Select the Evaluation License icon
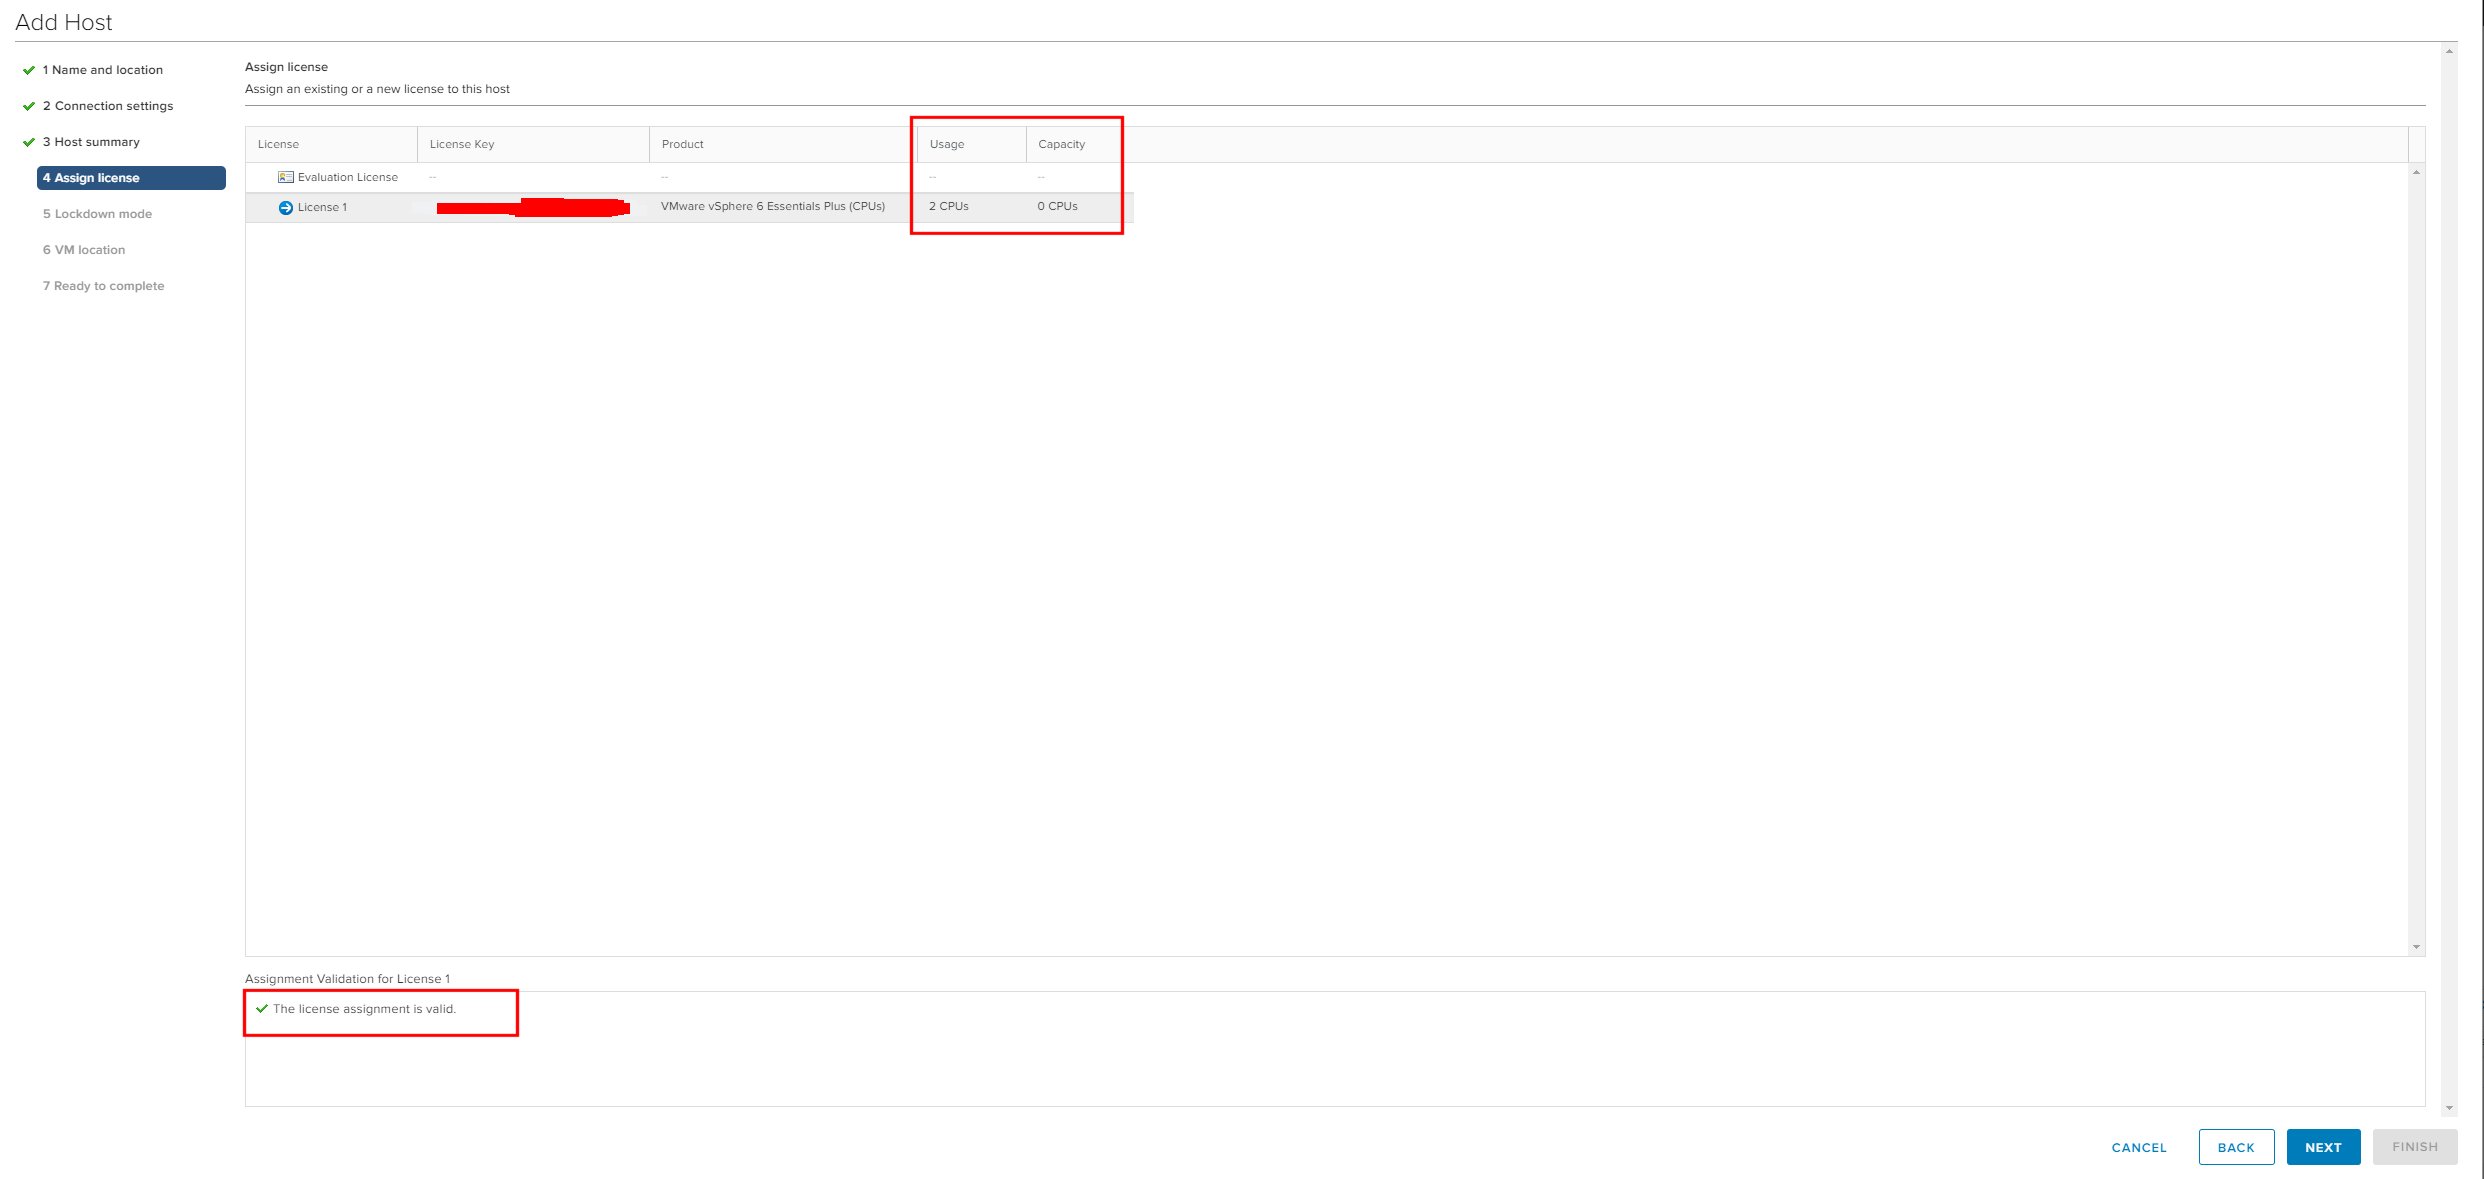 point(285,177)
